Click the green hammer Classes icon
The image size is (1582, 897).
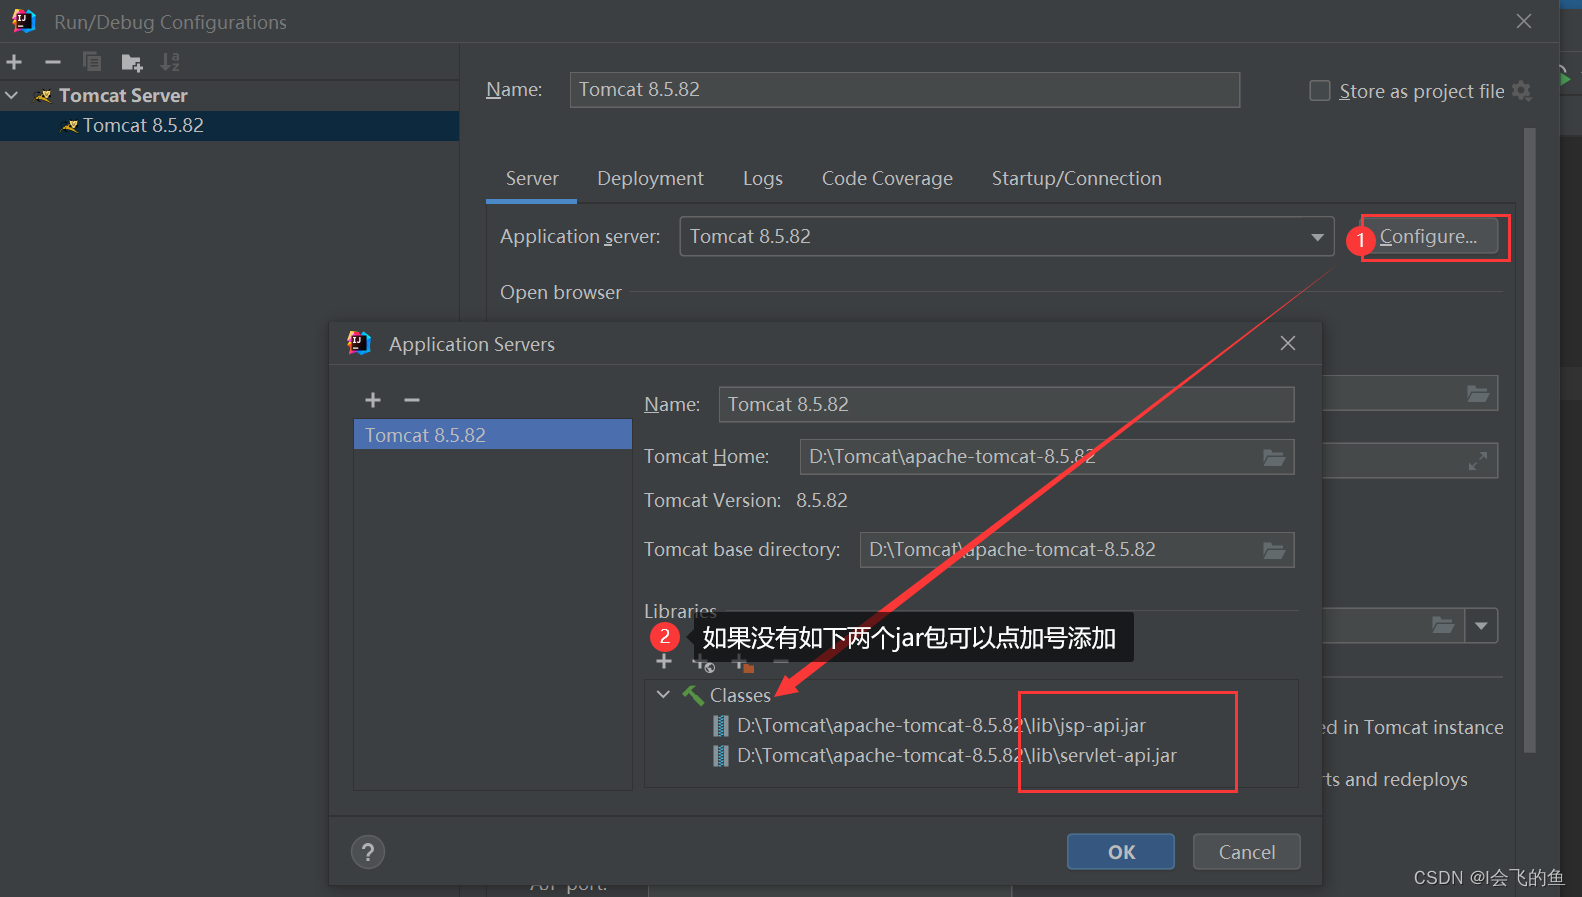(x=693, y=695)
